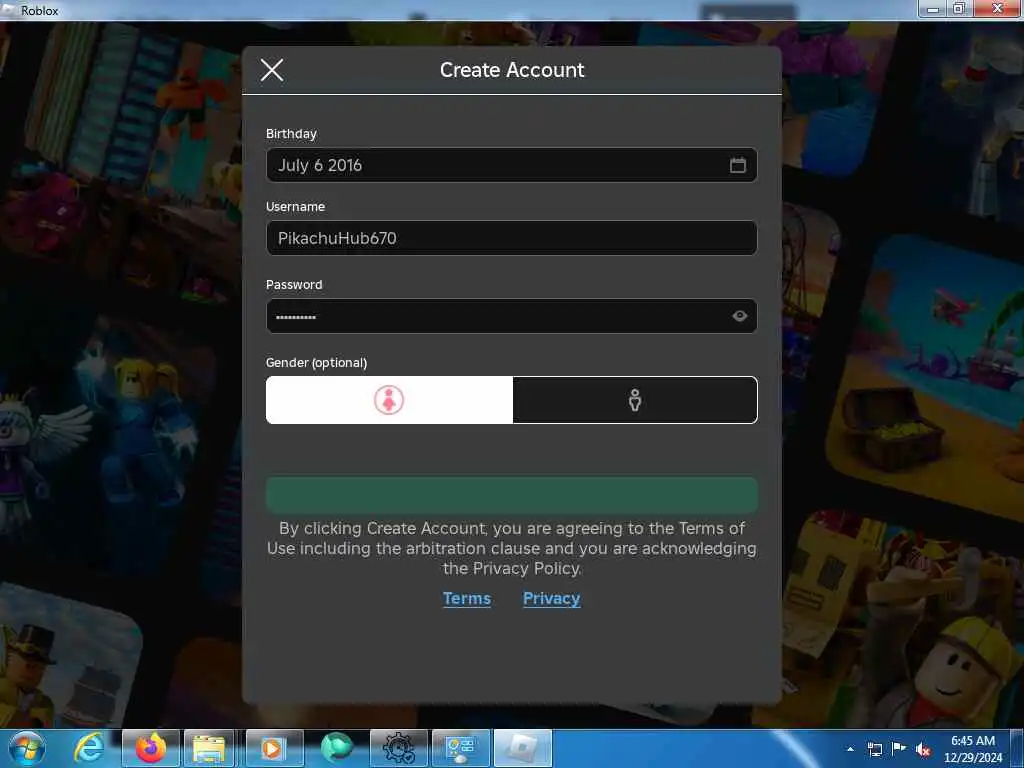Open the Control Panel taskbar icon
The image size is (1024, 768).
460,748
